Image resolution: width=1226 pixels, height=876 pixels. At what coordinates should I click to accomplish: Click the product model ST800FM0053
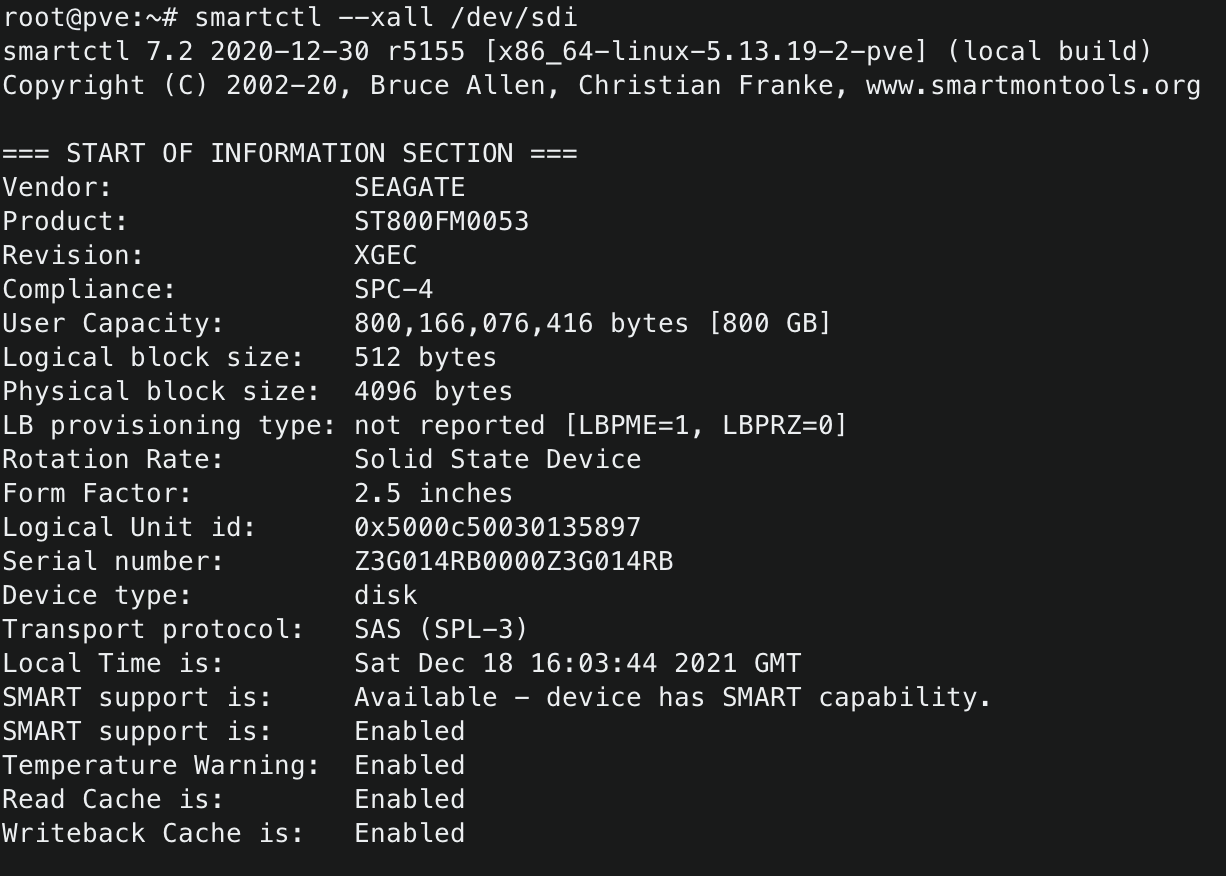[441, 222]
